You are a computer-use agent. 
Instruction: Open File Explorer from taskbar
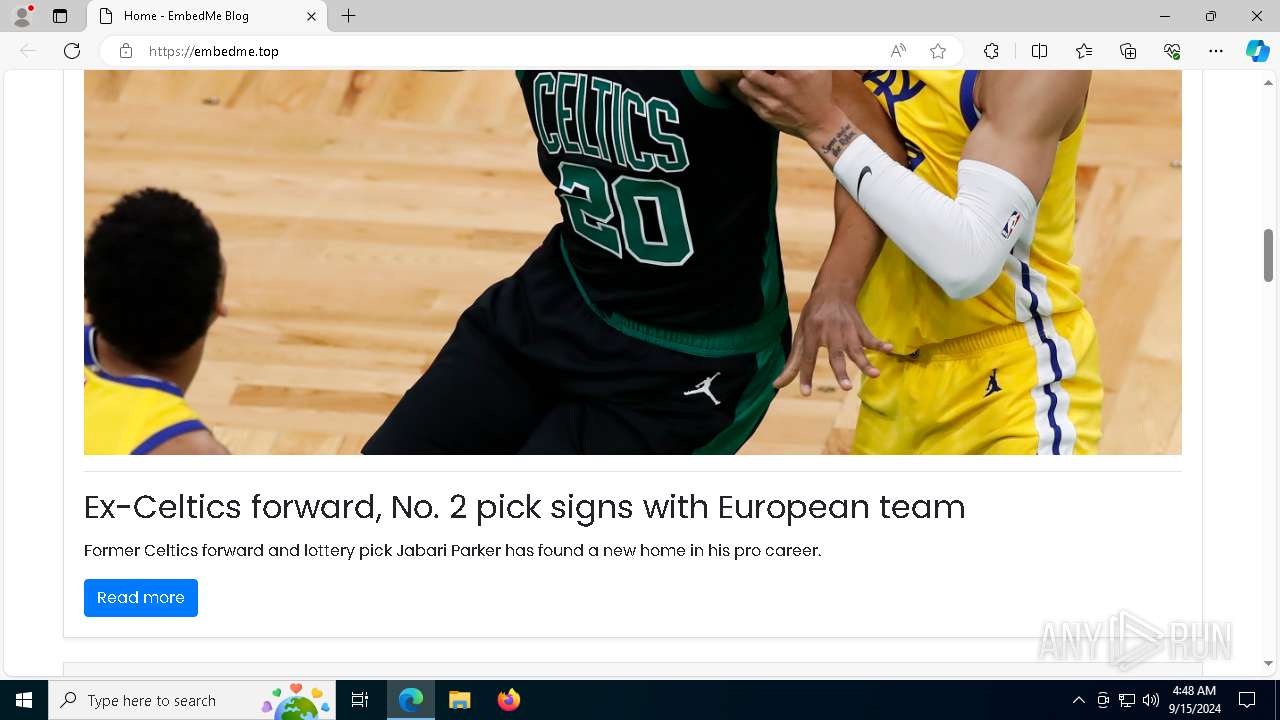click(x=459, y=700)
